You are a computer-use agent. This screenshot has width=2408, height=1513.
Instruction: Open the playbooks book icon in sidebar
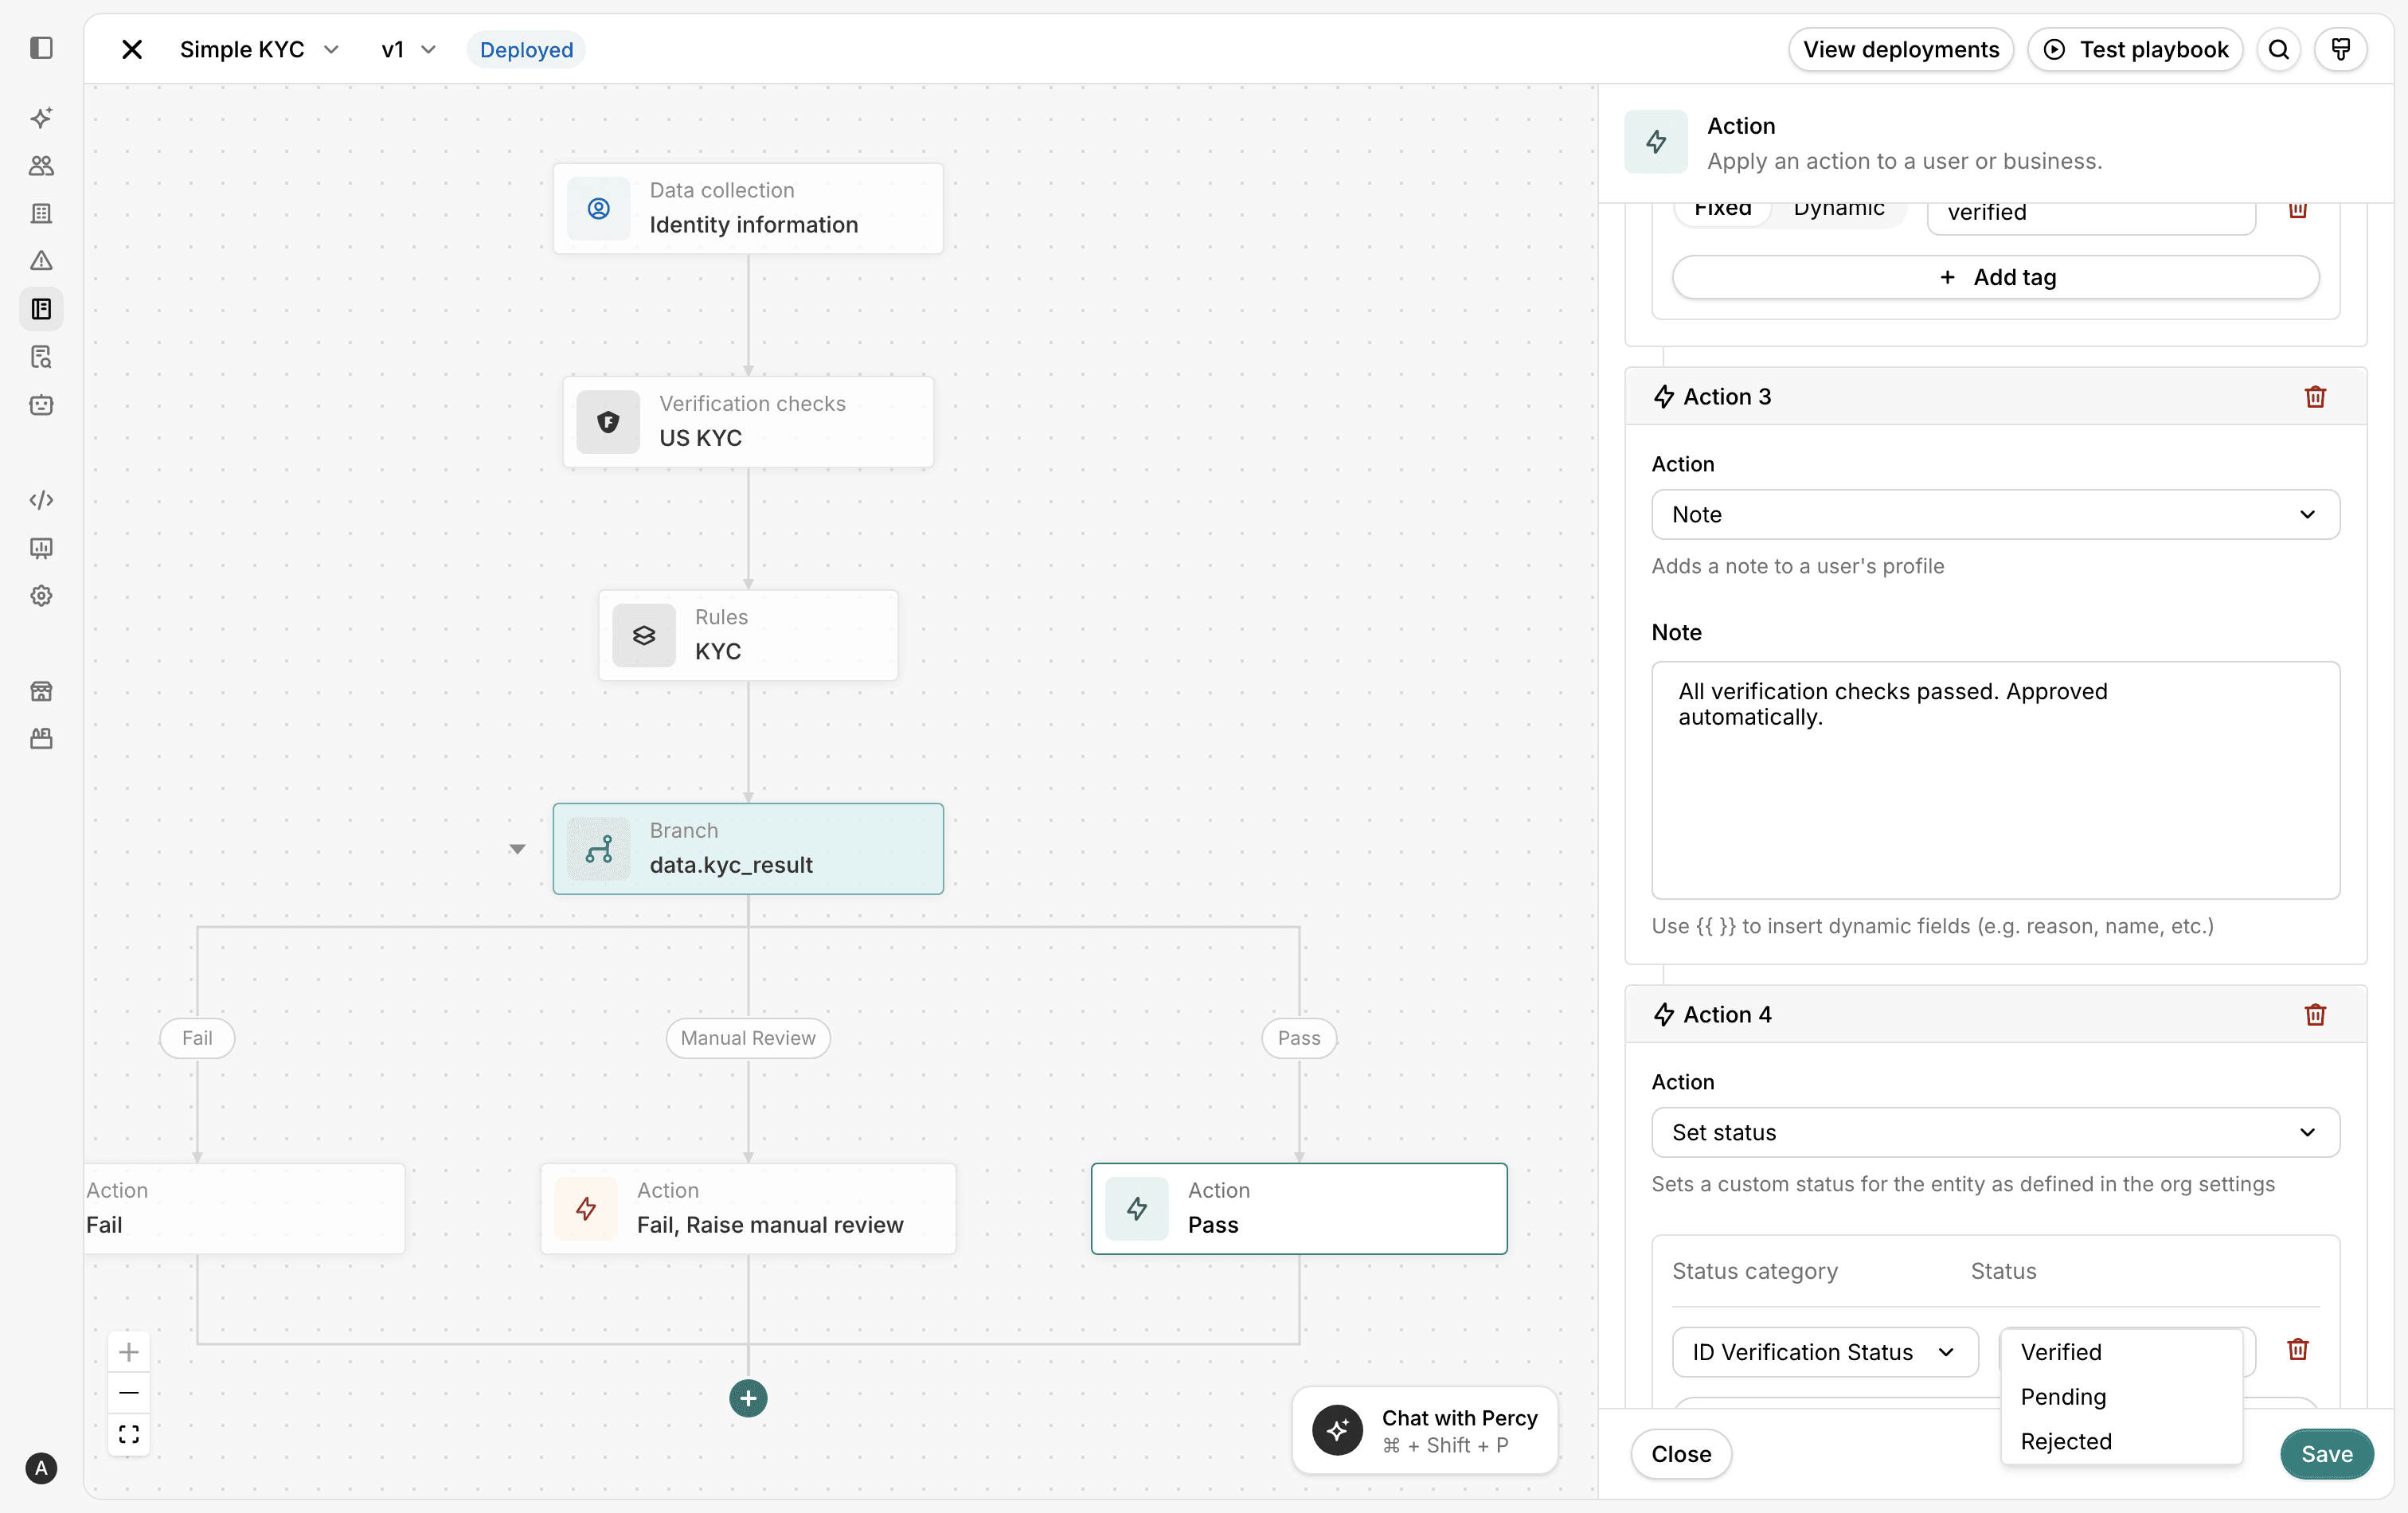[x=41, y=309]
